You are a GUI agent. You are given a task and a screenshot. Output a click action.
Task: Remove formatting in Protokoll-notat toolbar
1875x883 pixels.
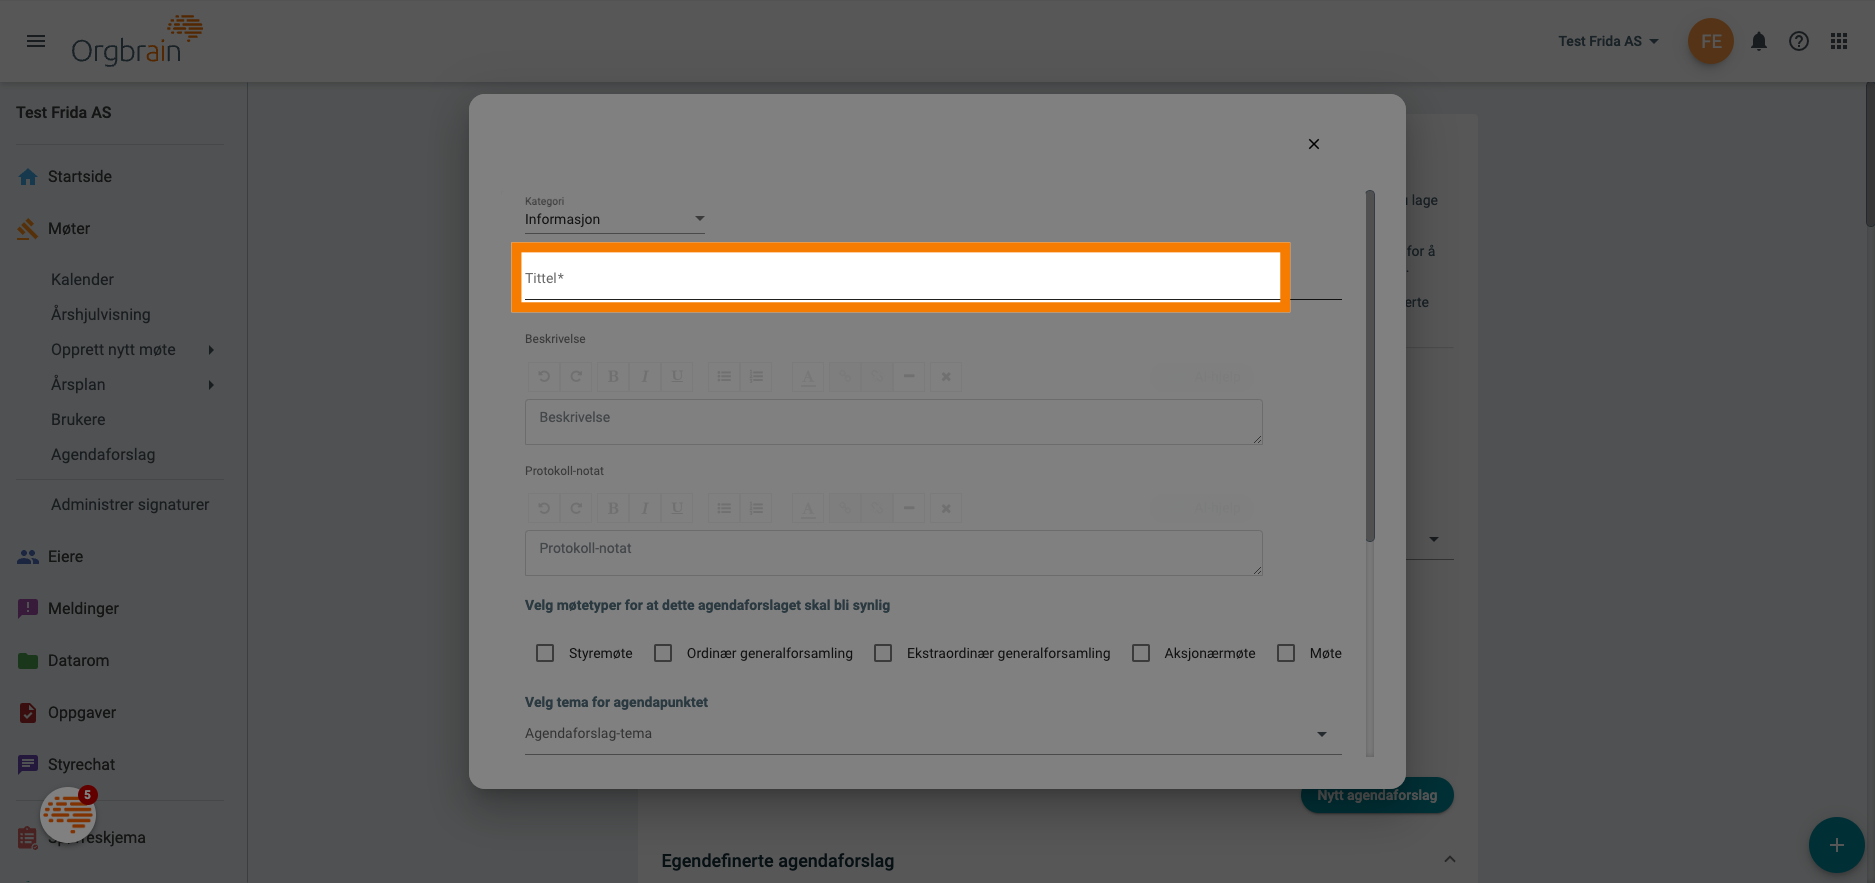(x=946, y=509)
